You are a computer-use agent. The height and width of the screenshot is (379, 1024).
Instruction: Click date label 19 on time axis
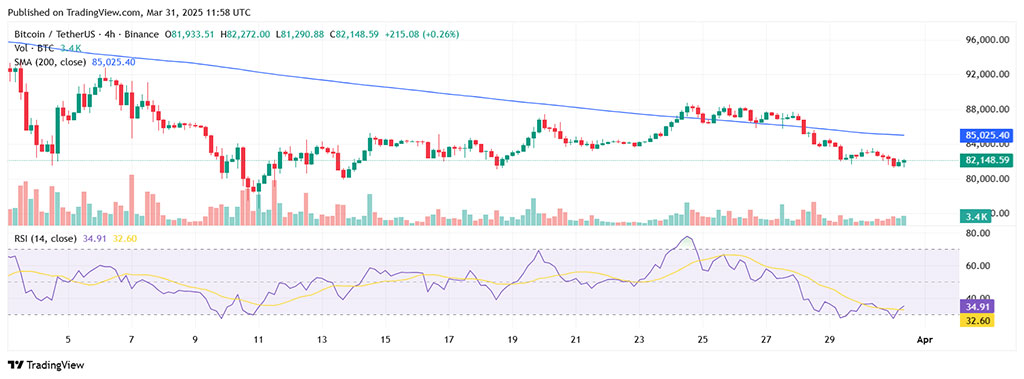(512, 340)
